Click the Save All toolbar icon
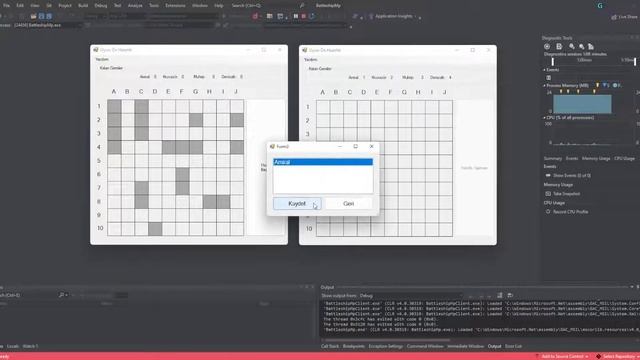Viewport: 640px width, 360px height. pos(49,16)
